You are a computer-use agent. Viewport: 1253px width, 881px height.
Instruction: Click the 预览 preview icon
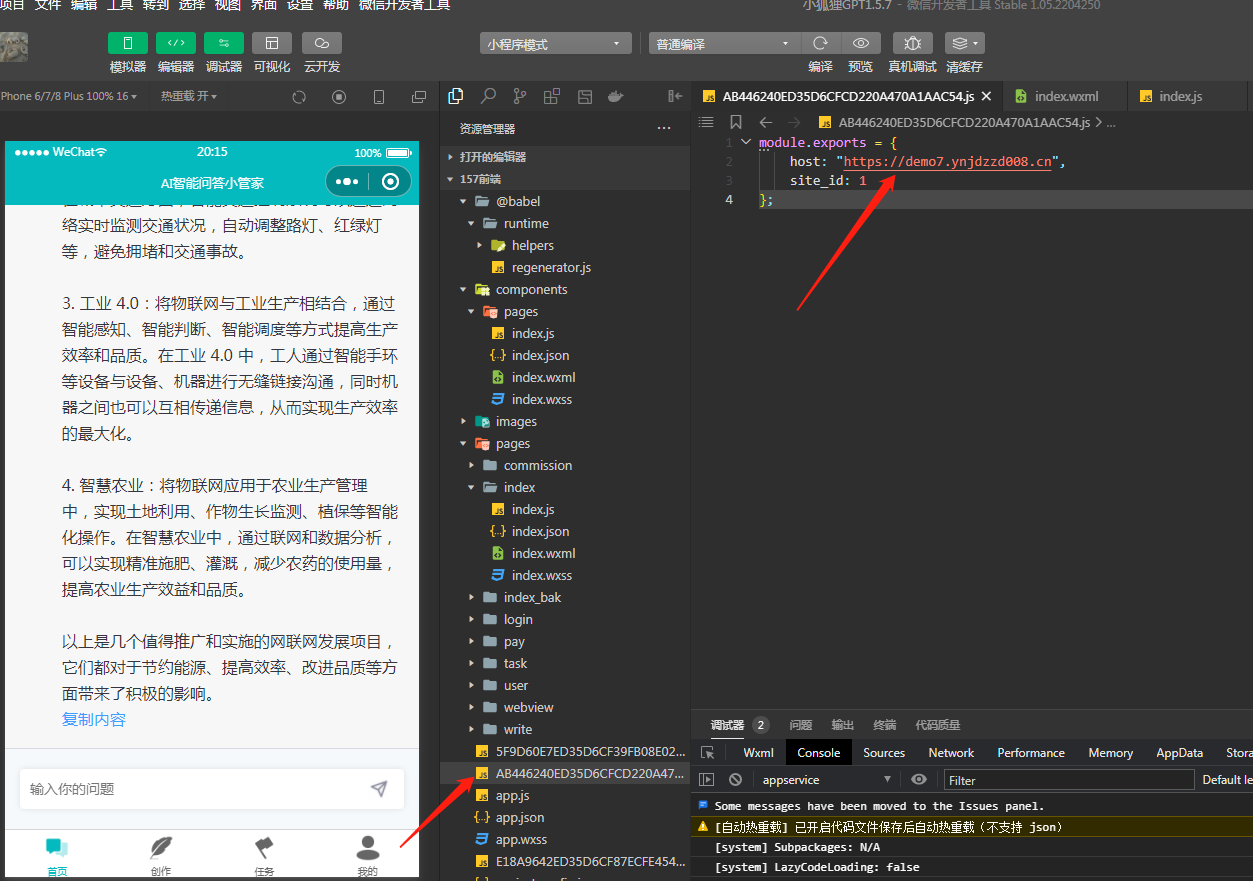(x=861, y=42)
